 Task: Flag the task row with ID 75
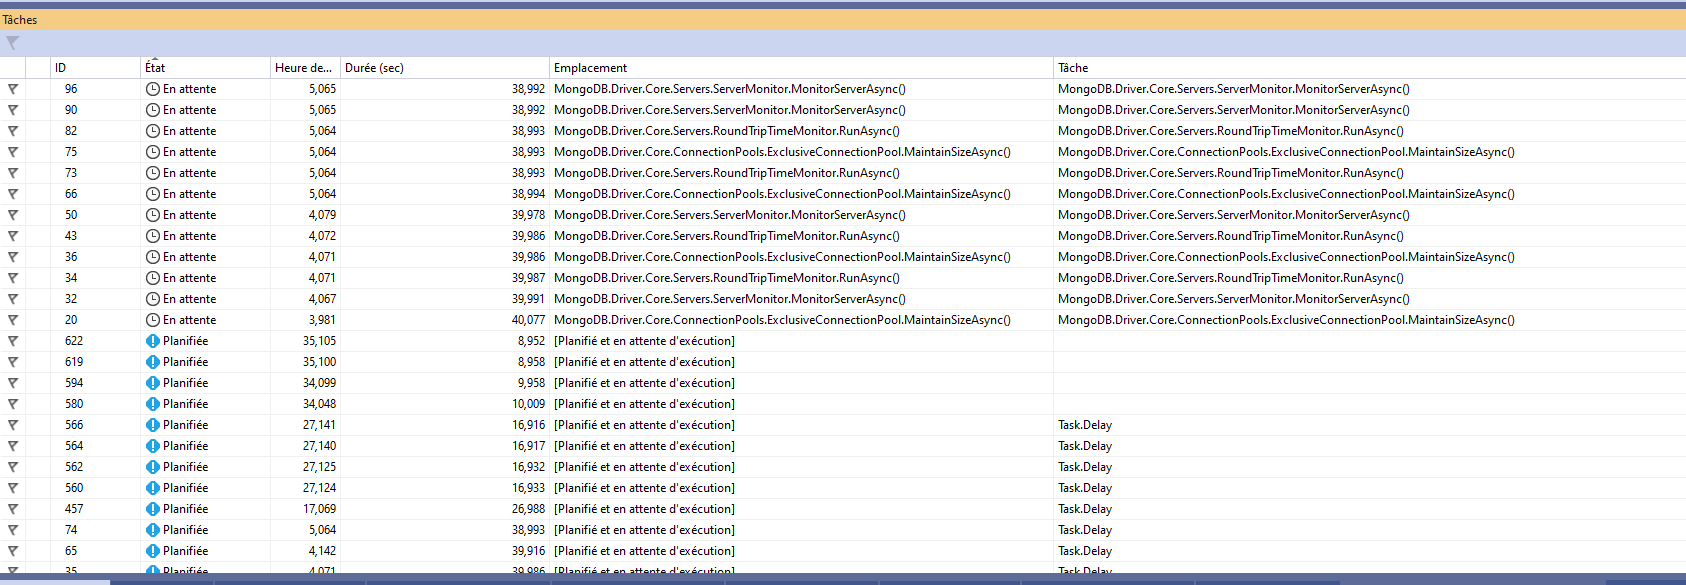pos(13,152)
